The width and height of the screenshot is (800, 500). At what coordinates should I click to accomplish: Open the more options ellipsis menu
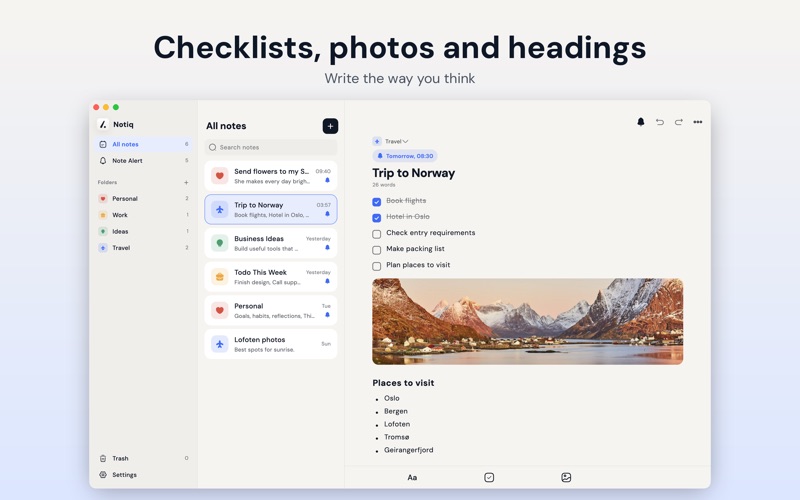point(698,122)
